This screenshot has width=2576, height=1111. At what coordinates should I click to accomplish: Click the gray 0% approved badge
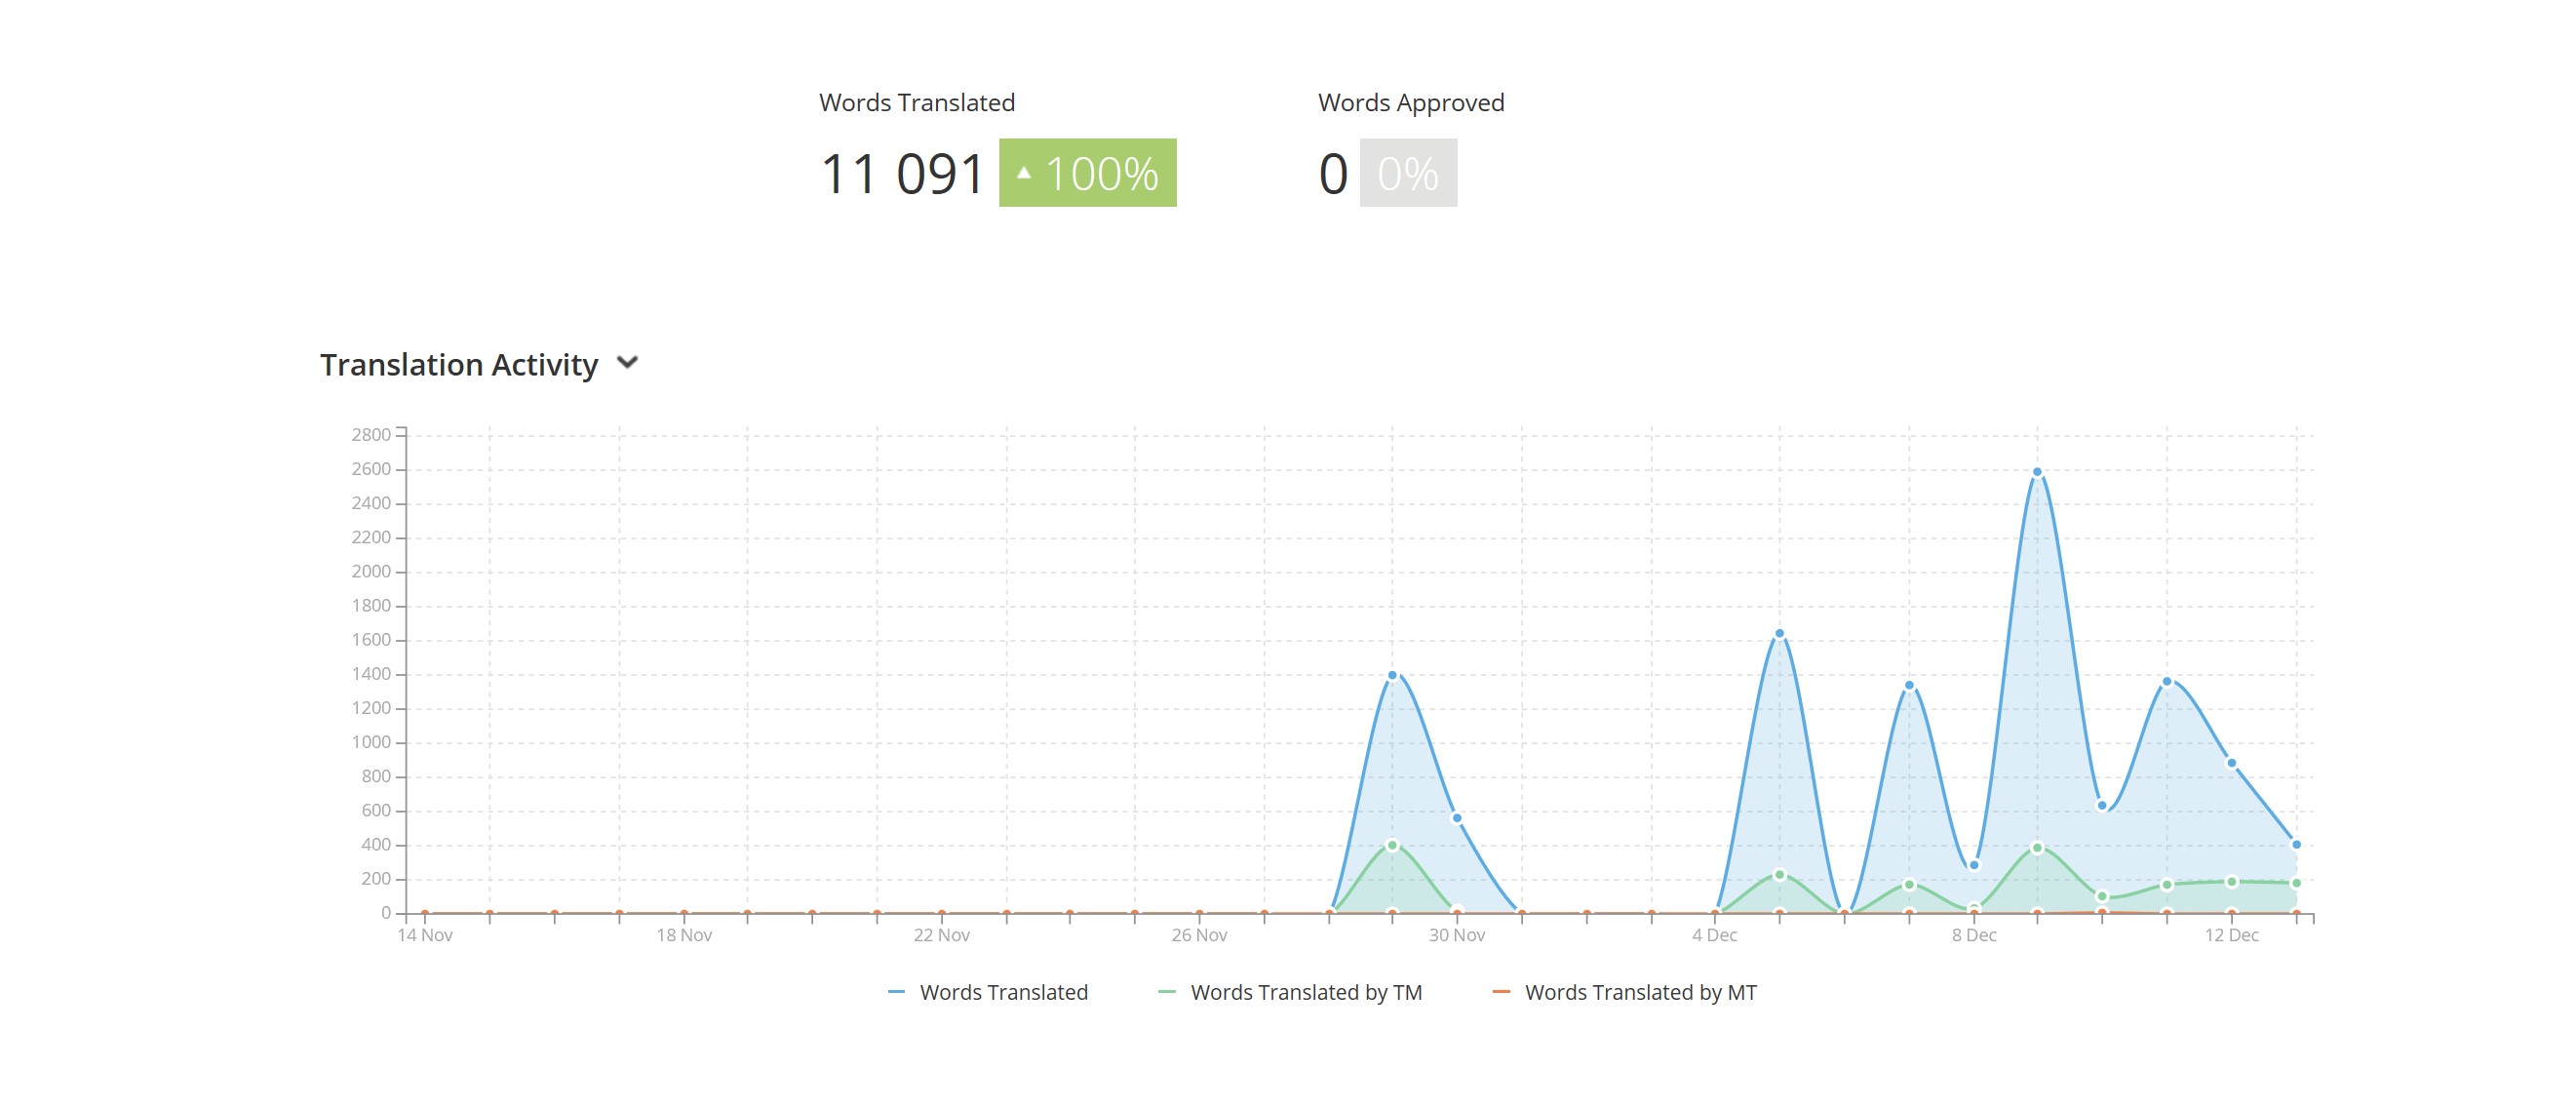(x=1407, y=173)
